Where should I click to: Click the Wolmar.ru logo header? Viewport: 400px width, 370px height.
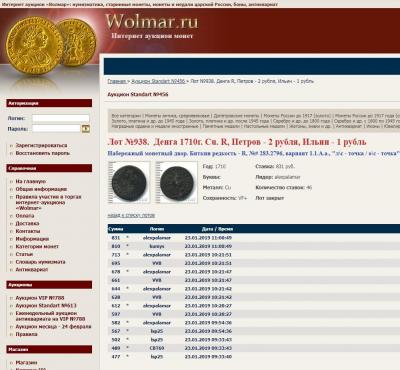click(152, 22)
